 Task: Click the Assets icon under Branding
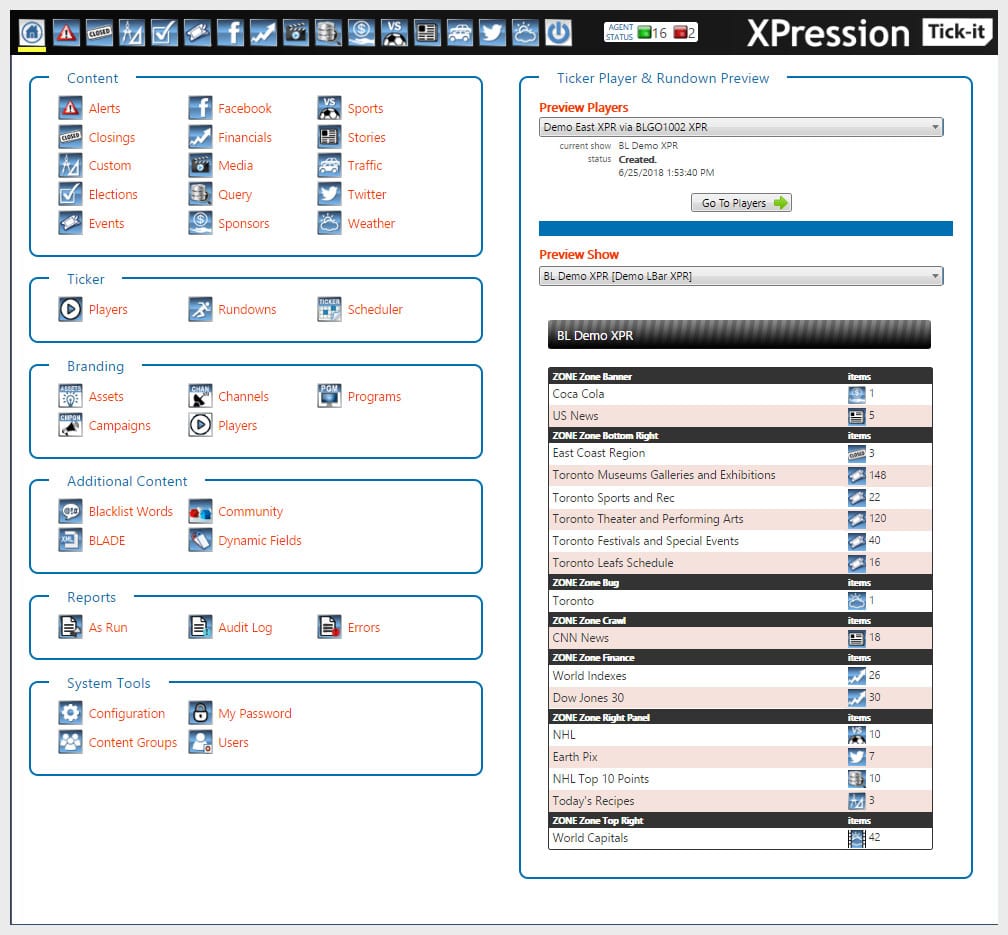point(70,396)
